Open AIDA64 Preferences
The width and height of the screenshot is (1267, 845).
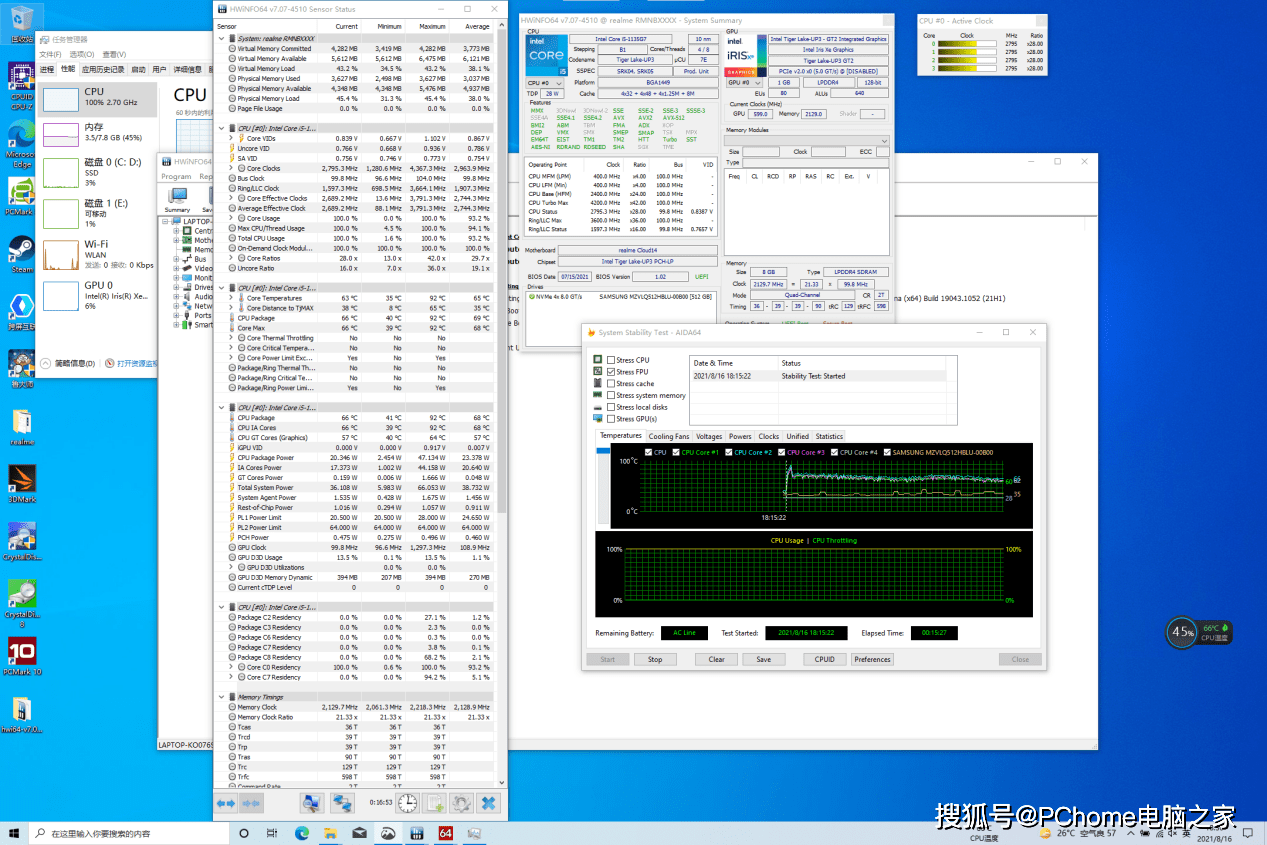pos(872,659)
